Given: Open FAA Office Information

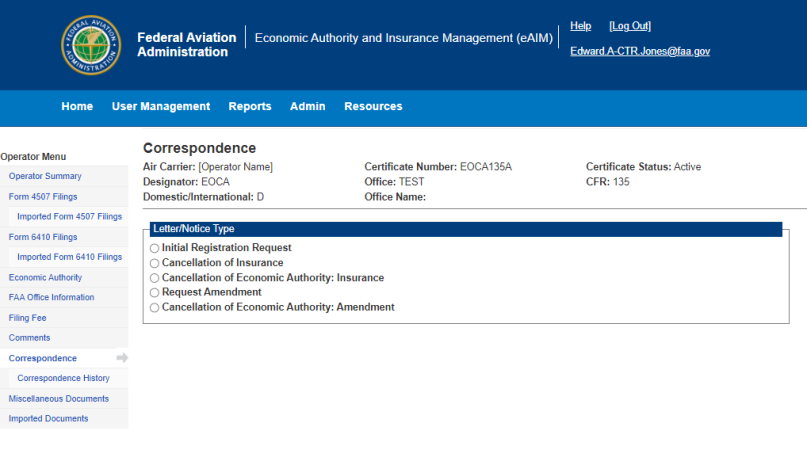Looking at the screenshot, I should (51, 297).
